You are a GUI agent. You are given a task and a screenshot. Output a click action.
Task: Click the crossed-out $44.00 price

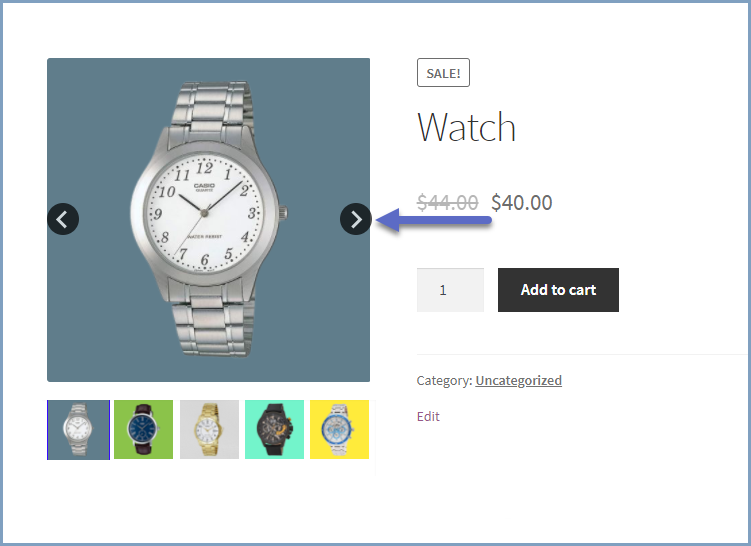[x=447, y=203]
